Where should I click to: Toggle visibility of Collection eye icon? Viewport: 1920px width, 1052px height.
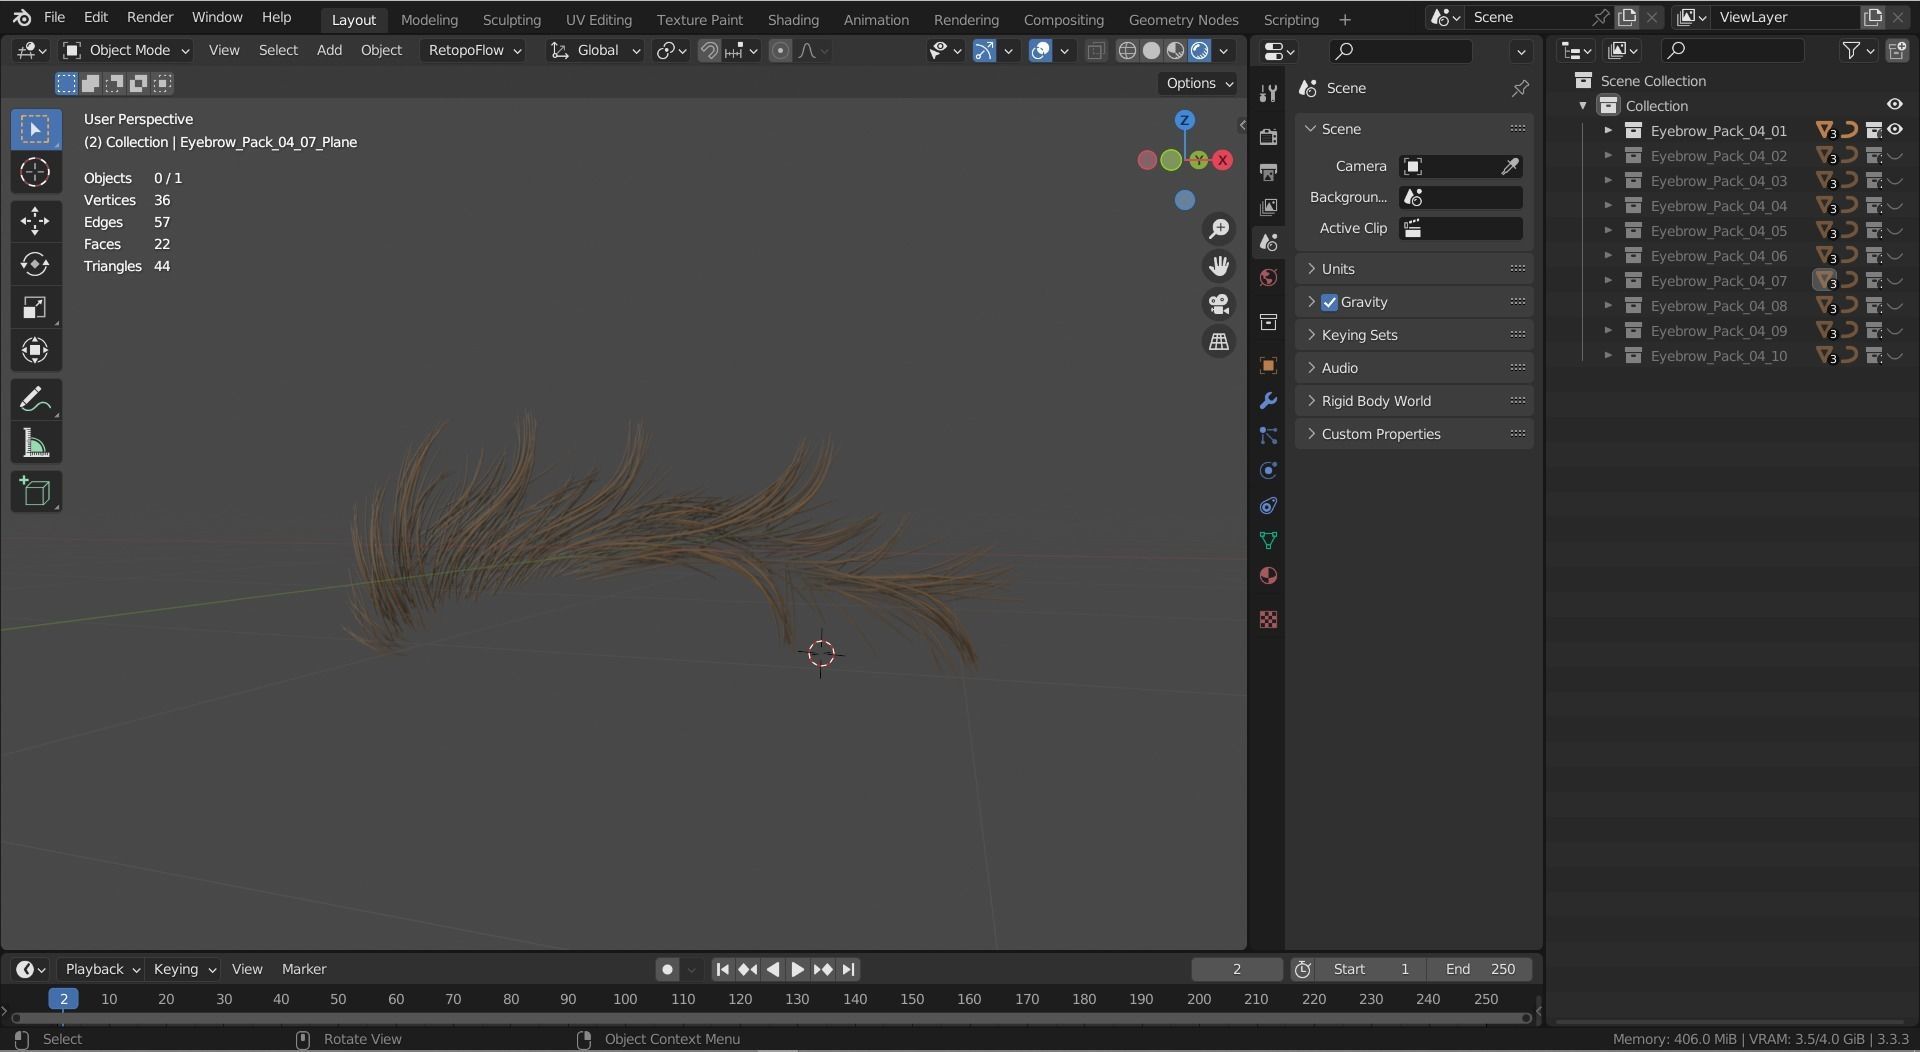point(1894,105)
